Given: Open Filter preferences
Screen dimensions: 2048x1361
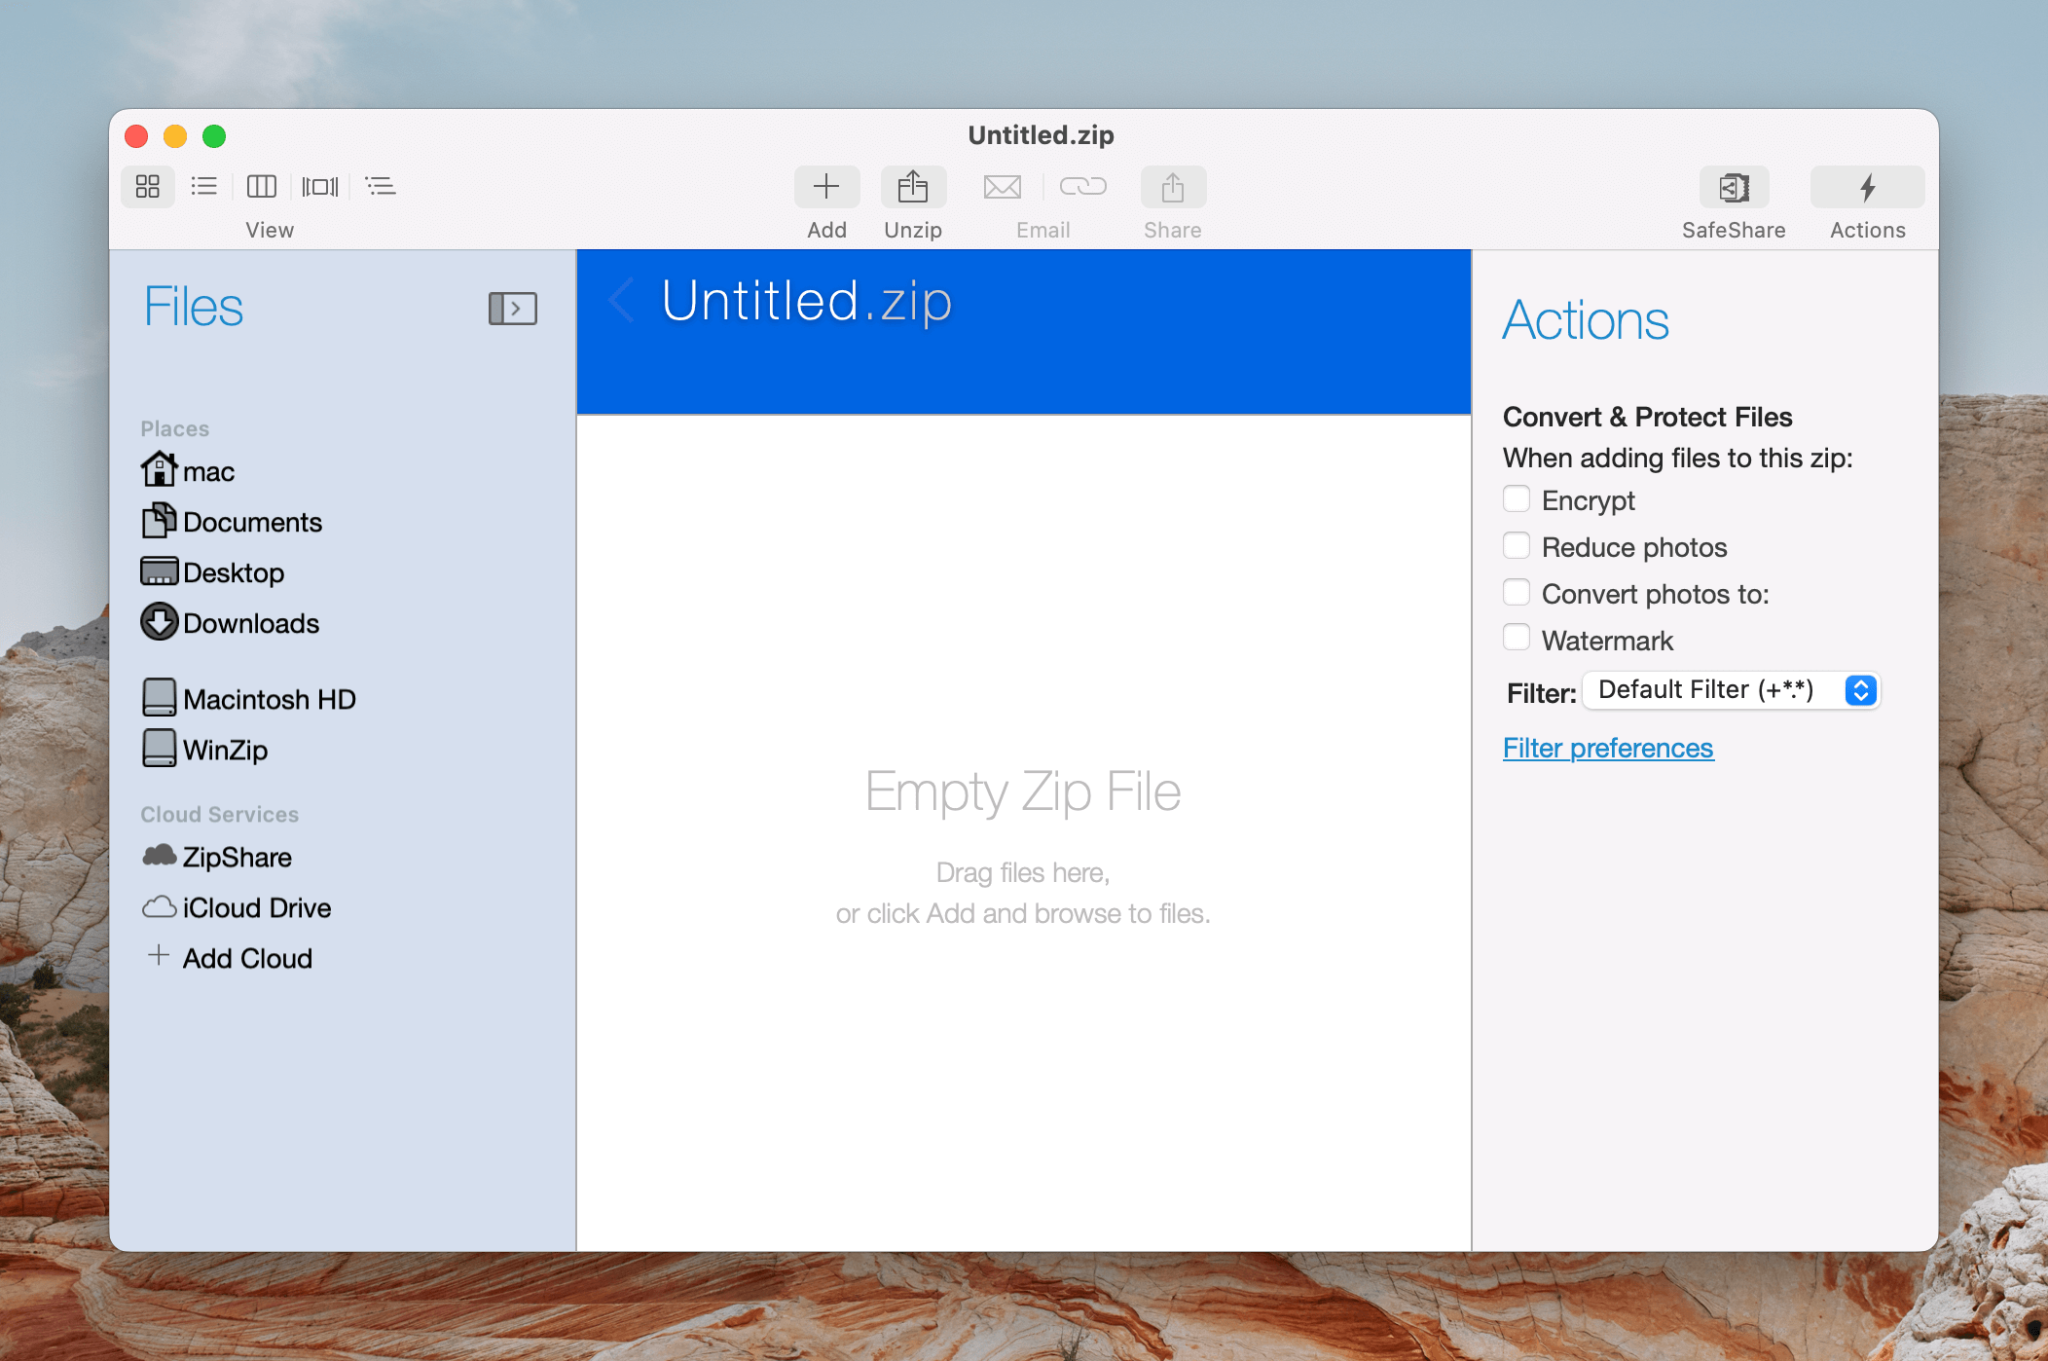Looking at the screenshot, I should point(1608,747).
